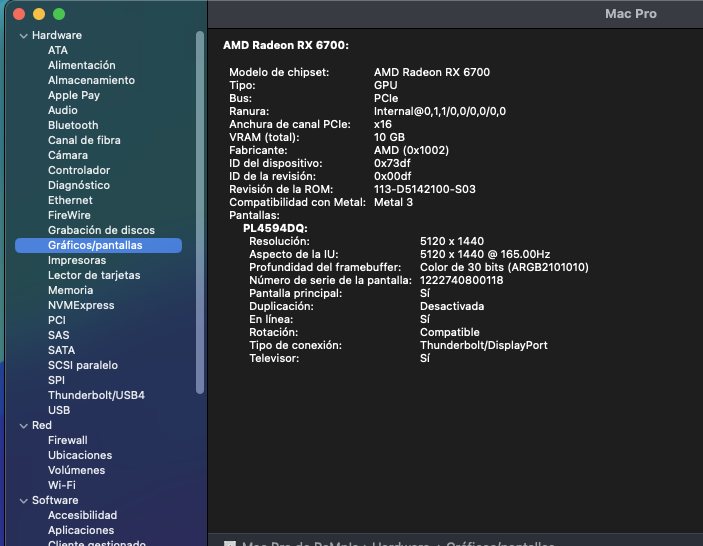Collapse the Hardware section chevron

24,36
